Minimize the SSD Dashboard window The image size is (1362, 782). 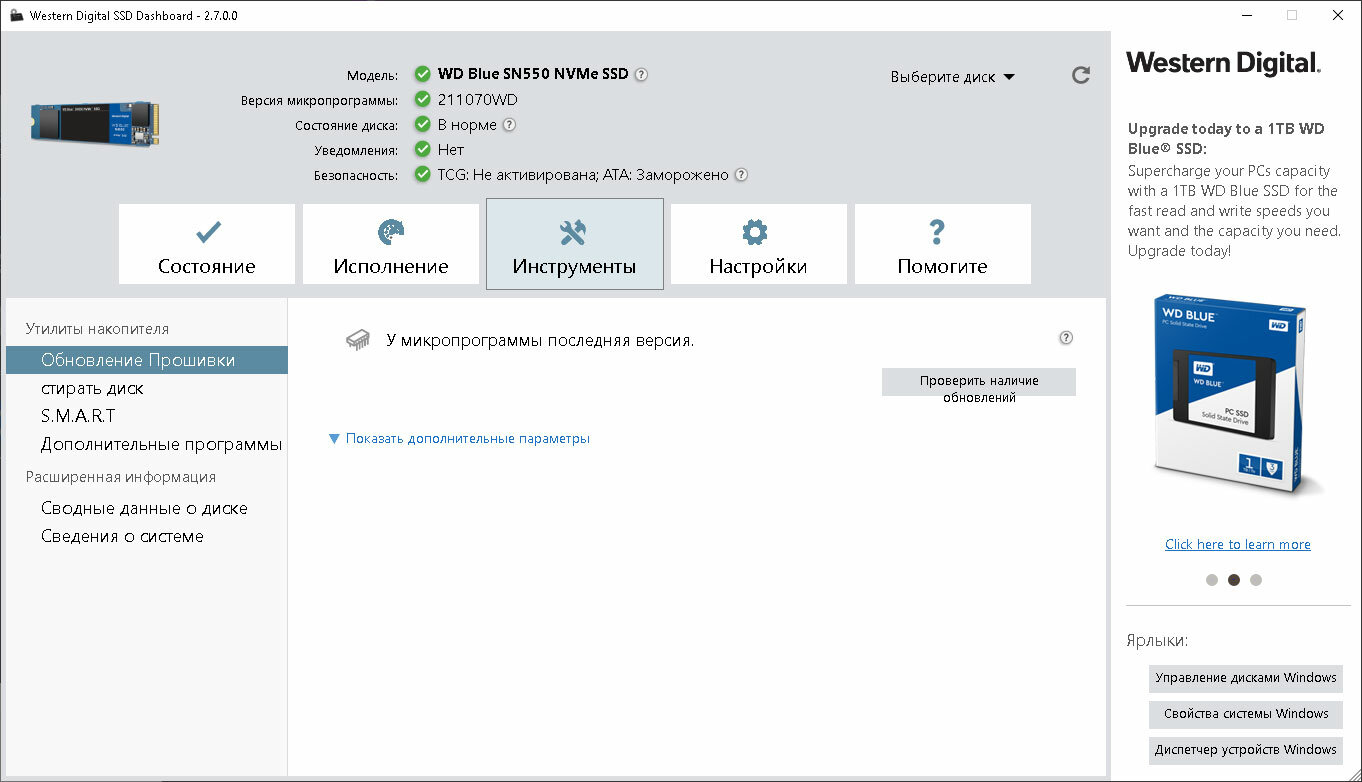1246,15
